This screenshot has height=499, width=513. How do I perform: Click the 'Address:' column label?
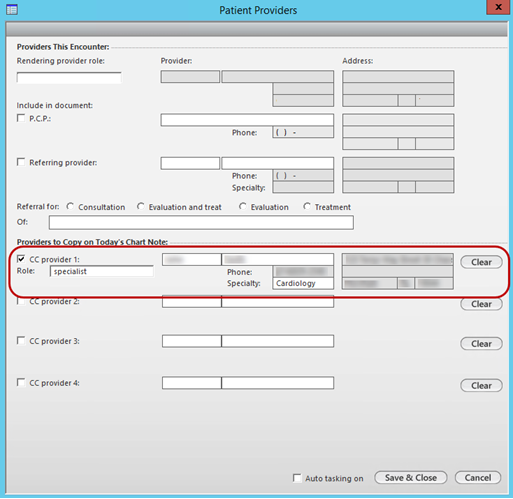click(x=358, y=61)
